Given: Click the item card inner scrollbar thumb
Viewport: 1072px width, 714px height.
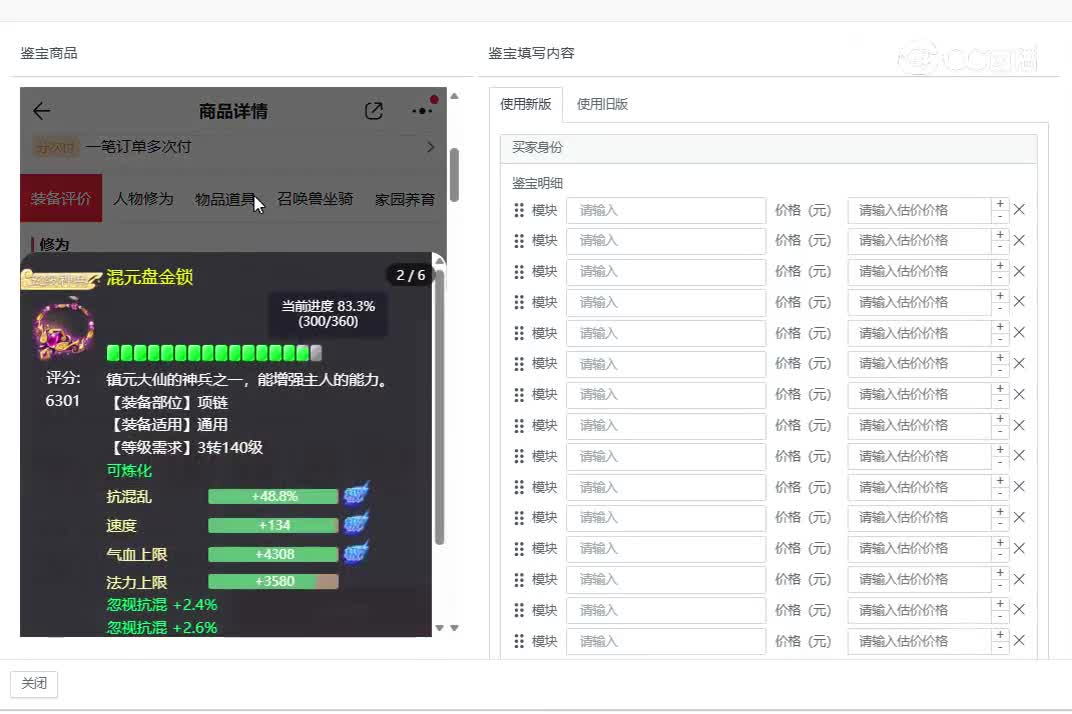Looking at the screenshot, I should [x=440, y=407].
